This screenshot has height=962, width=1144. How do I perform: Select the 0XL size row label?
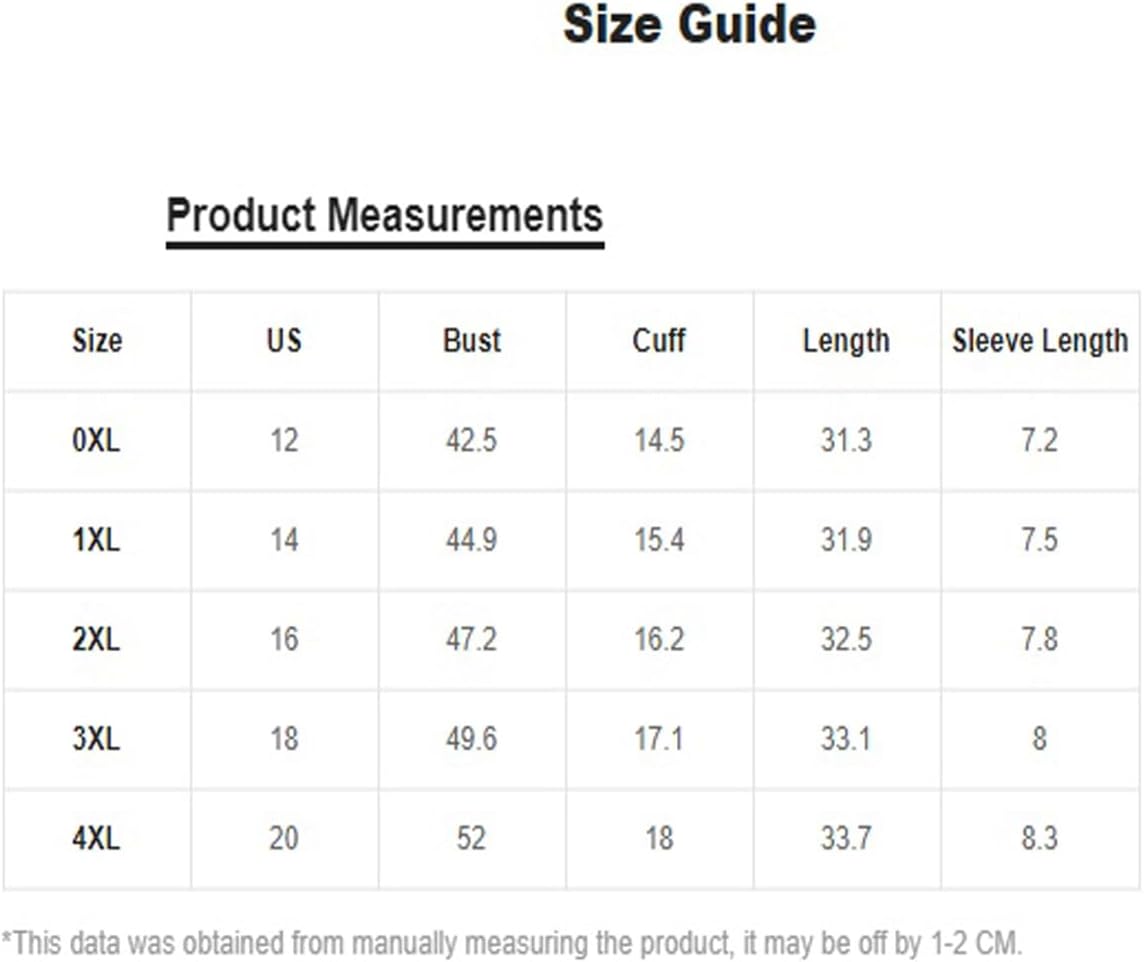coord(96,440)
